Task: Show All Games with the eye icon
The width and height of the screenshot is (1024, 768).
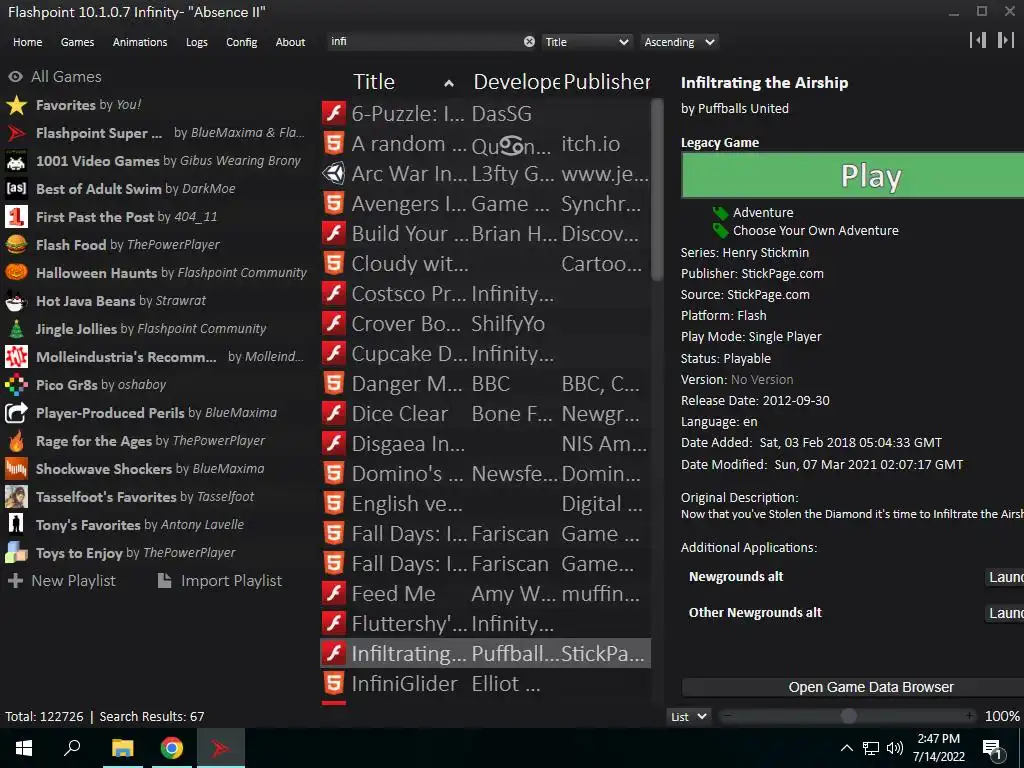Action: point(15,77)
